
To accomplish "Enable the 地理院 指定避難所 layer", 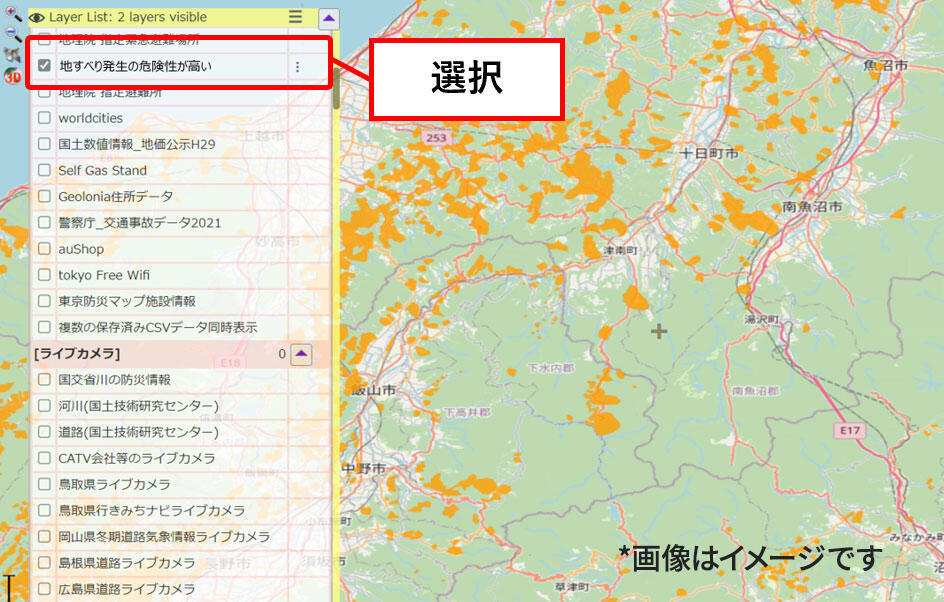I will pos(44,91).
